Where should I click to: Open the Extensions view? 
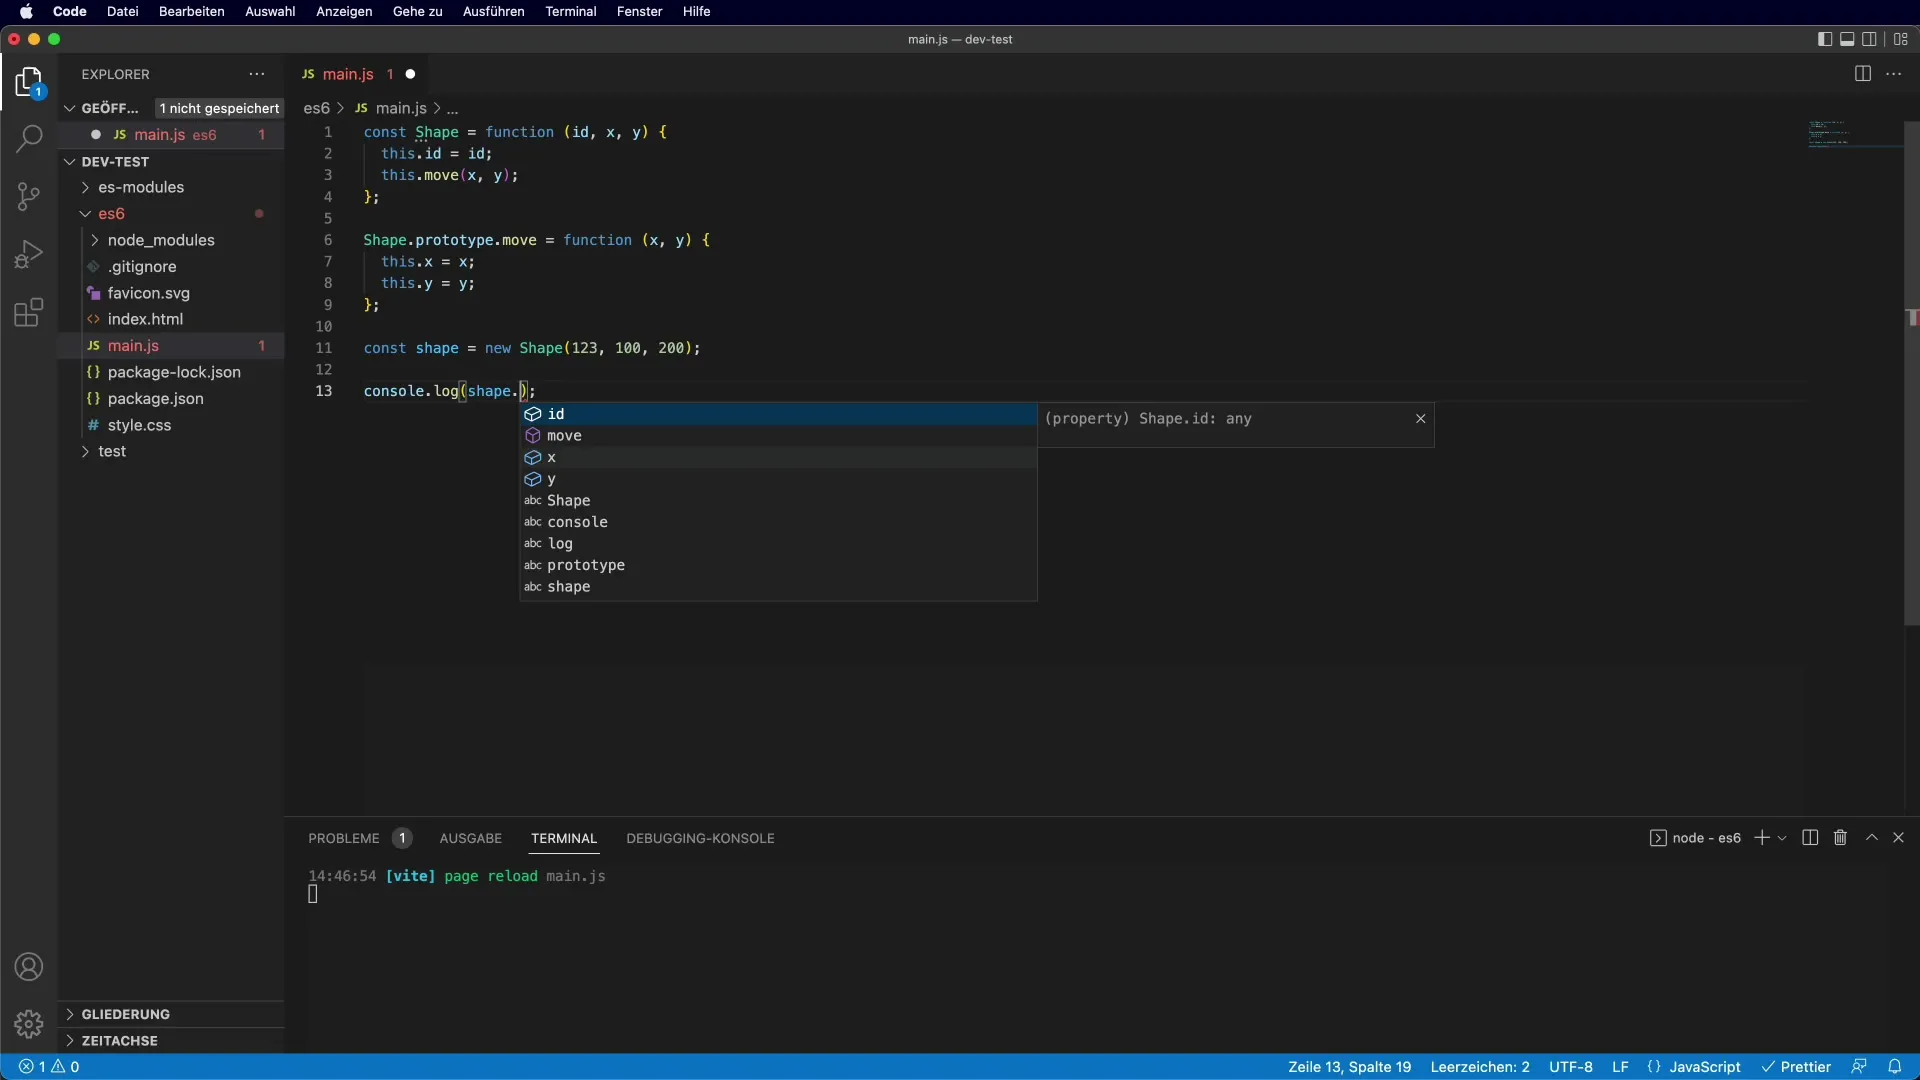click(29, 313)
